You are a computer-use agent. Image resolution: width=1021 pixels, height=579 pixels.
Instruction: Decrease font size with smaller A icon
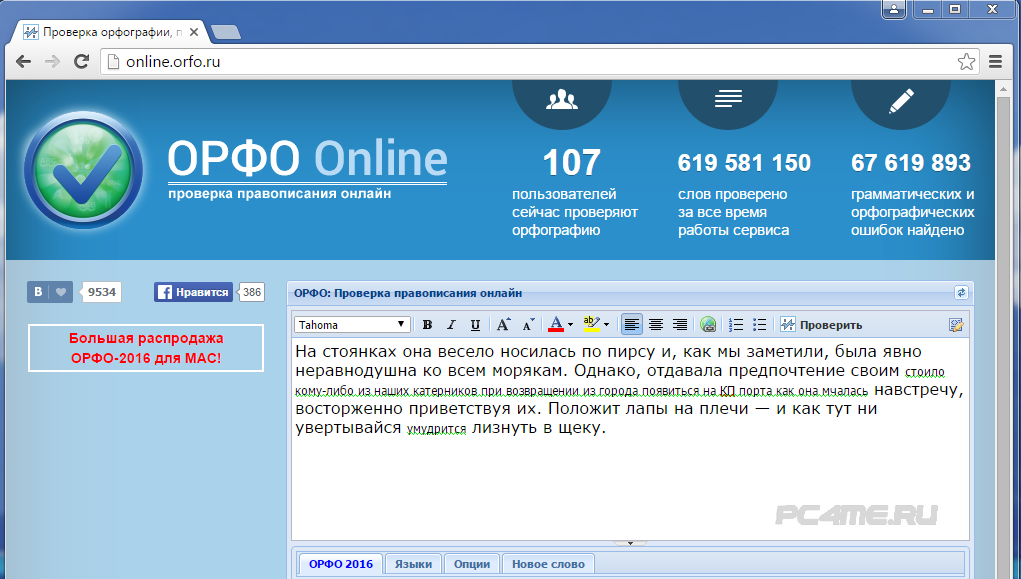(528, 324)
